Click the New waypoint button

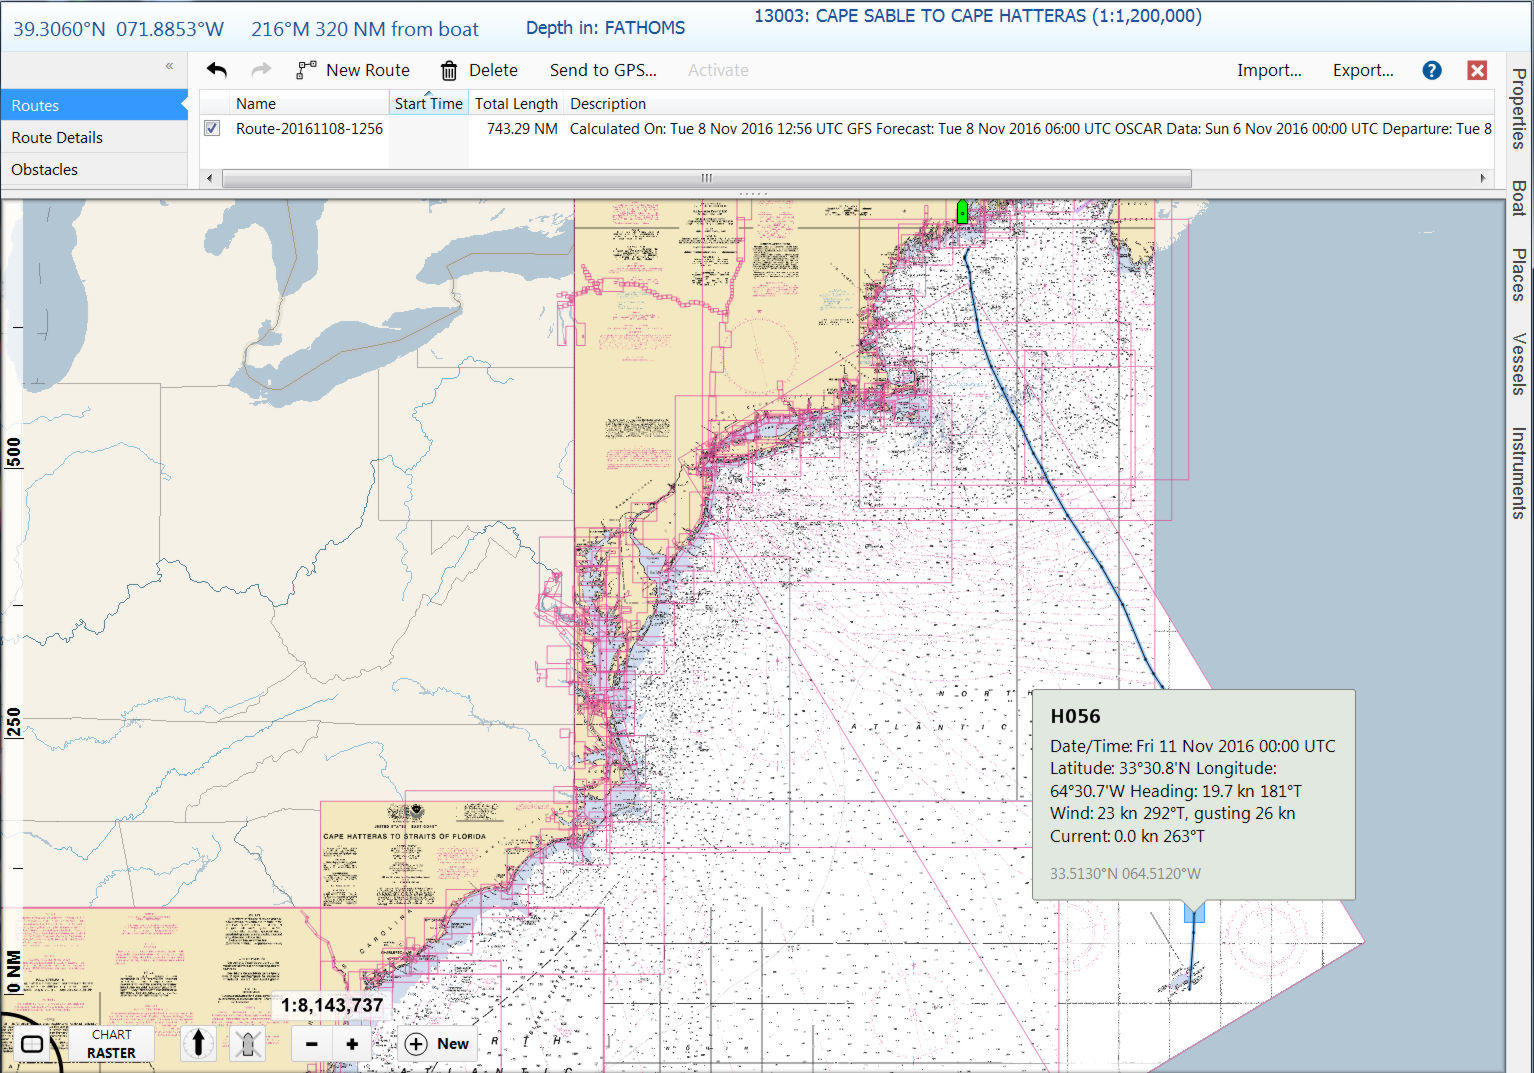click(437, 1044)
